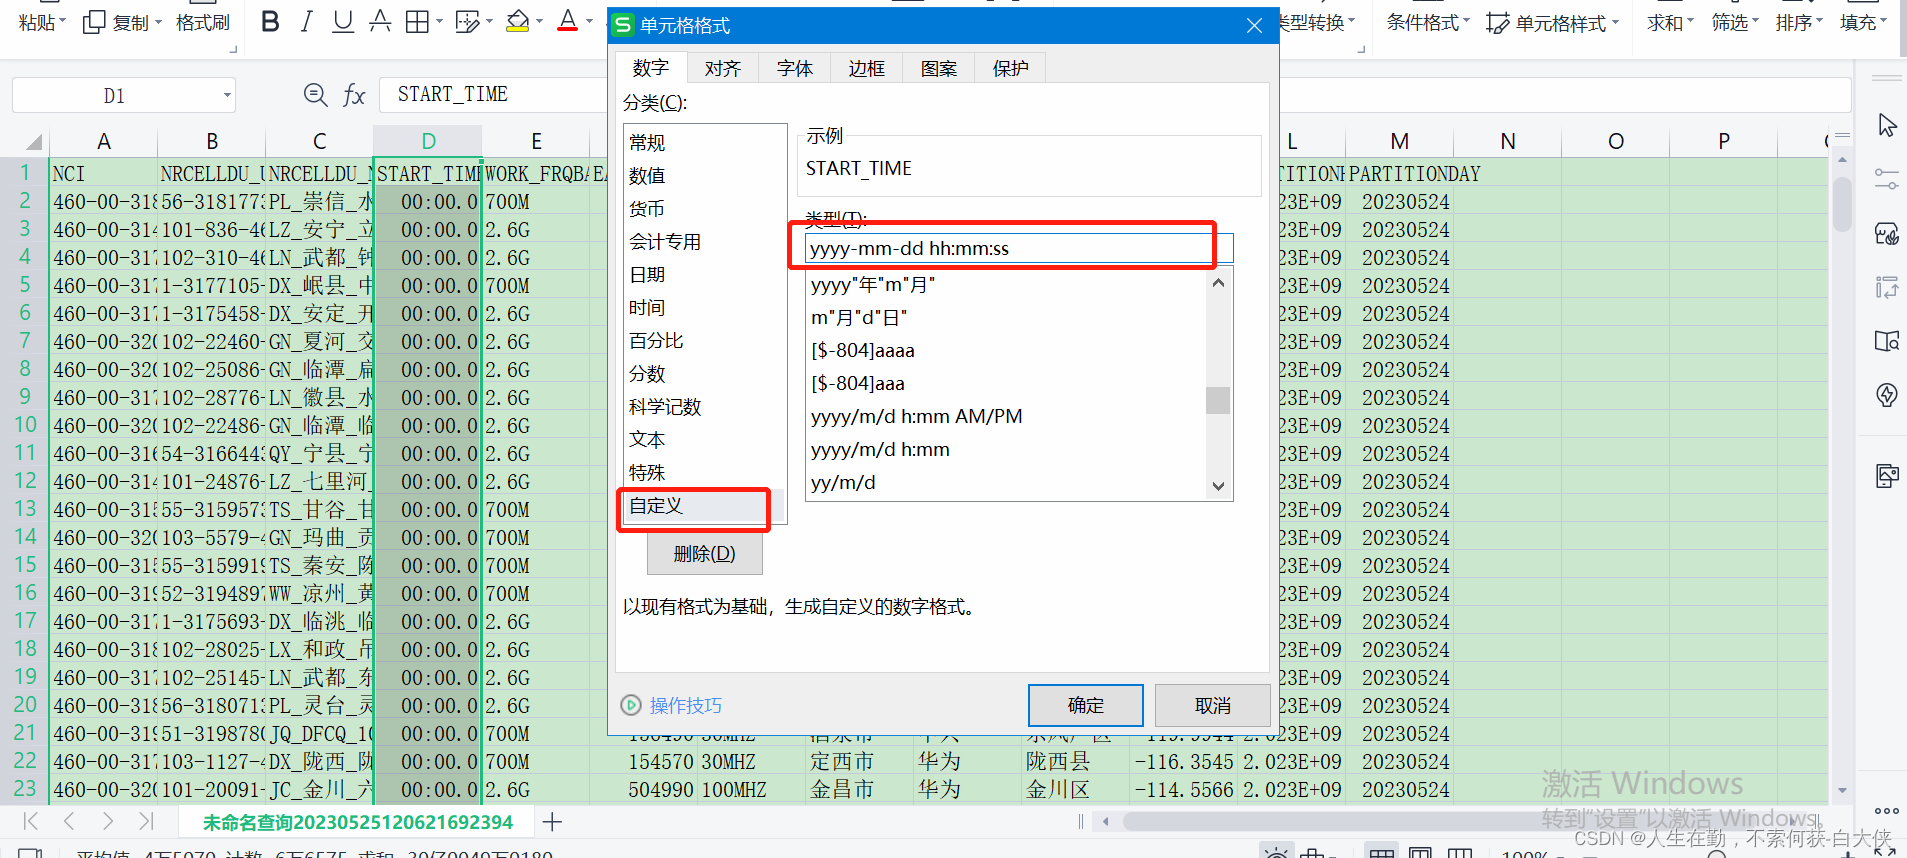This screenshot has height=858, width=1907.
Task: Select 货币 category in the list
Action: point(704,209)
